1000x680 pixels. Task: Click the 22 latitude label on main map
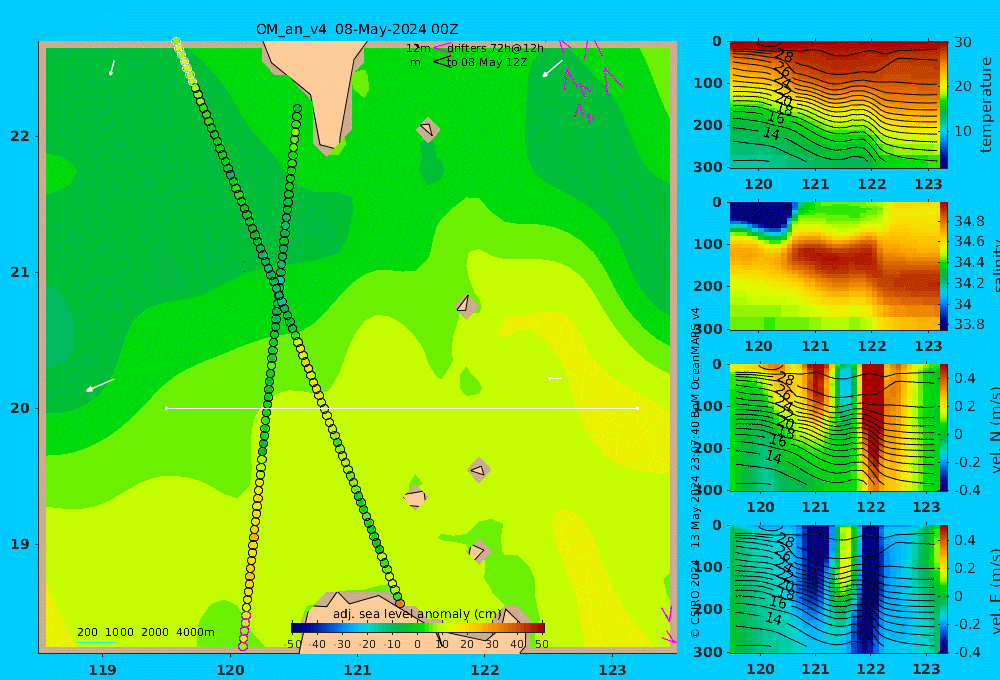20,136
